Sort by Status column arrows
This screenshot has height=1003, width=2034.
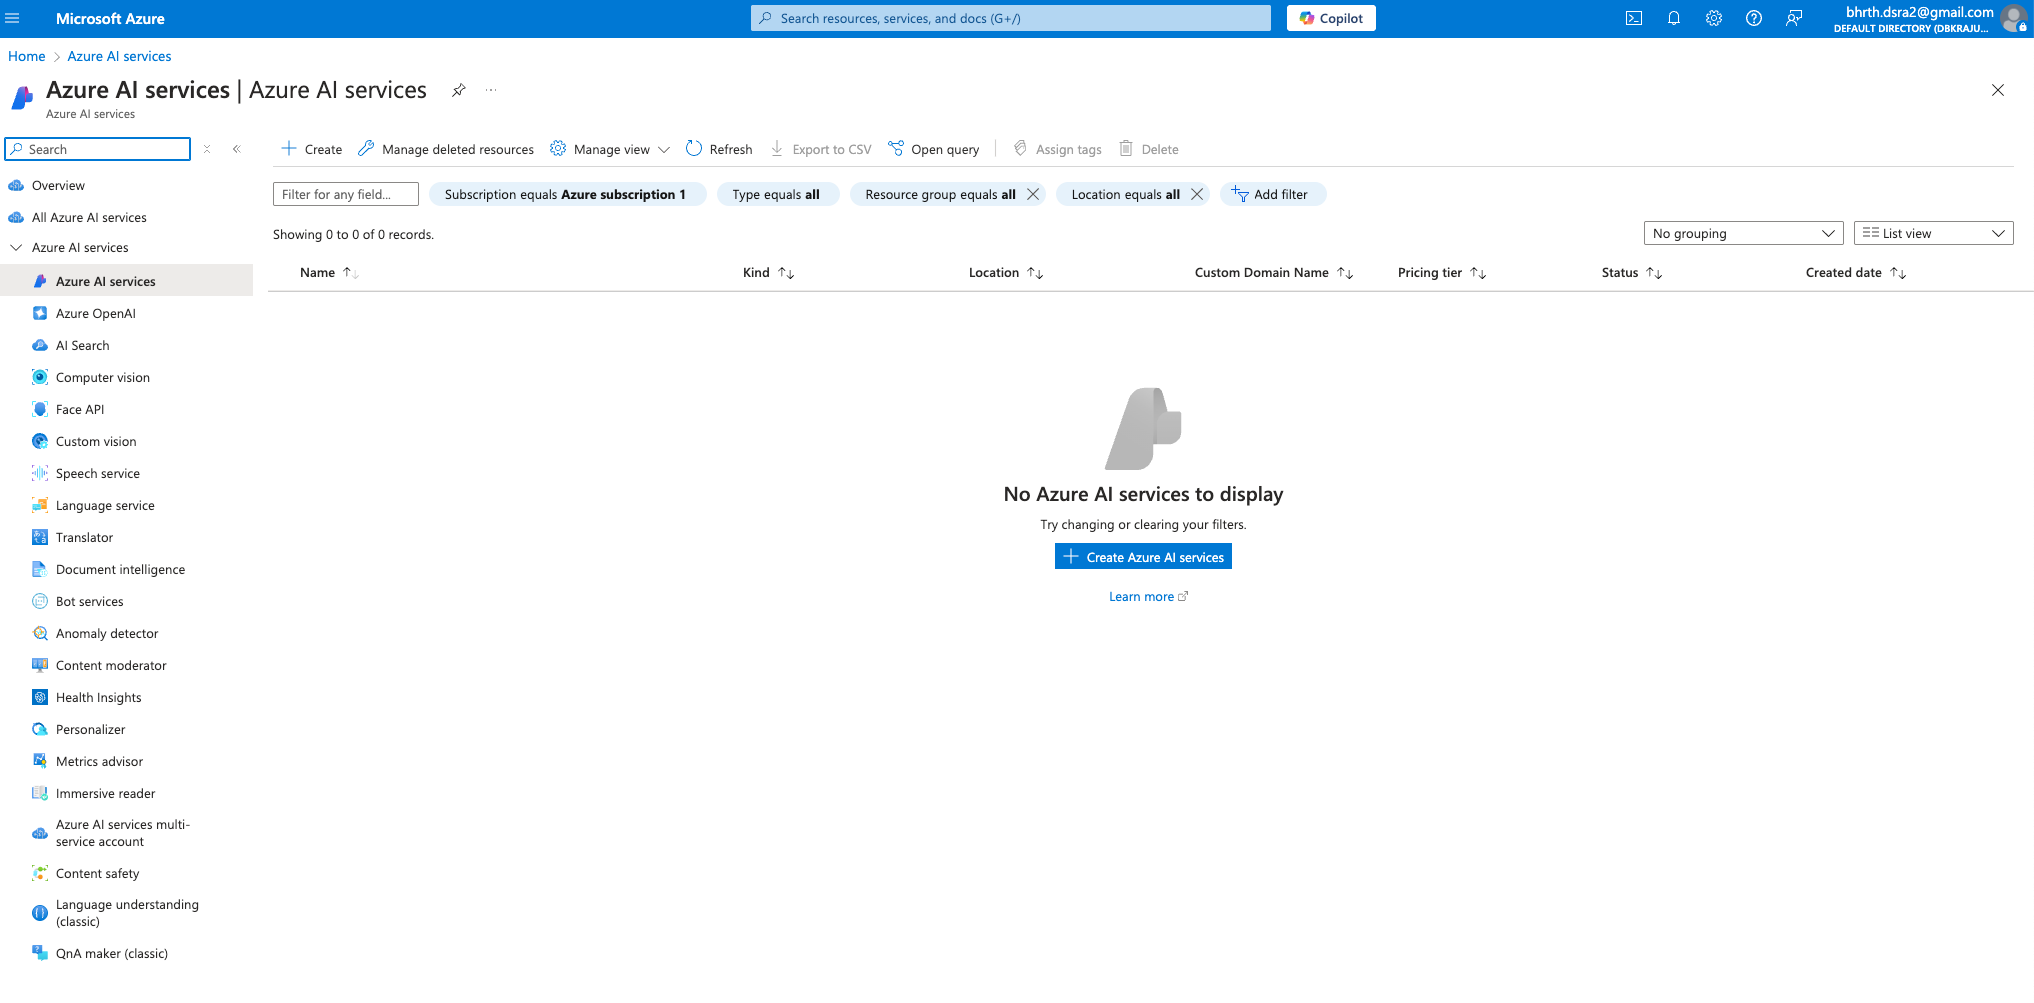pos(1654,273)
